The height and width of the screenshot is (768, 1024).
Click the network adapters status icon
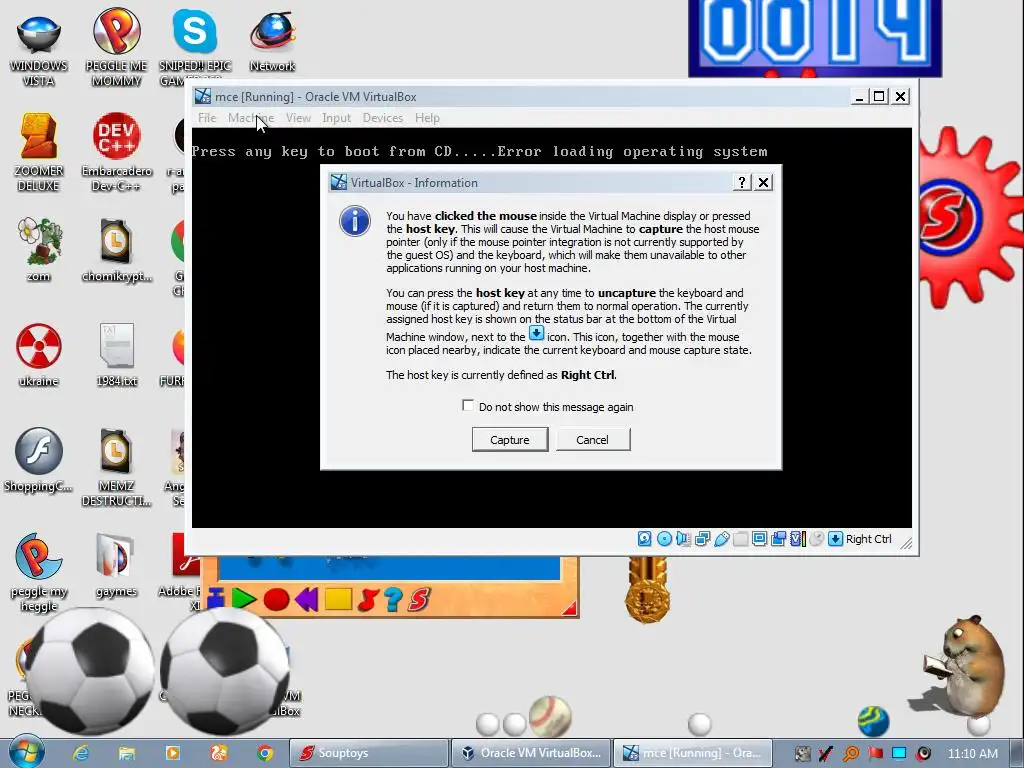703,539
